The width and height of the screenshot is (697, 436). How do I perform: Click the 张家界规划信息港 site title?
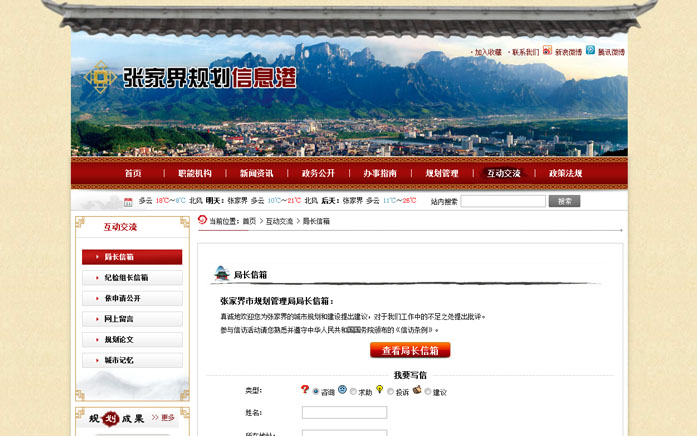[x=209, y=78]
